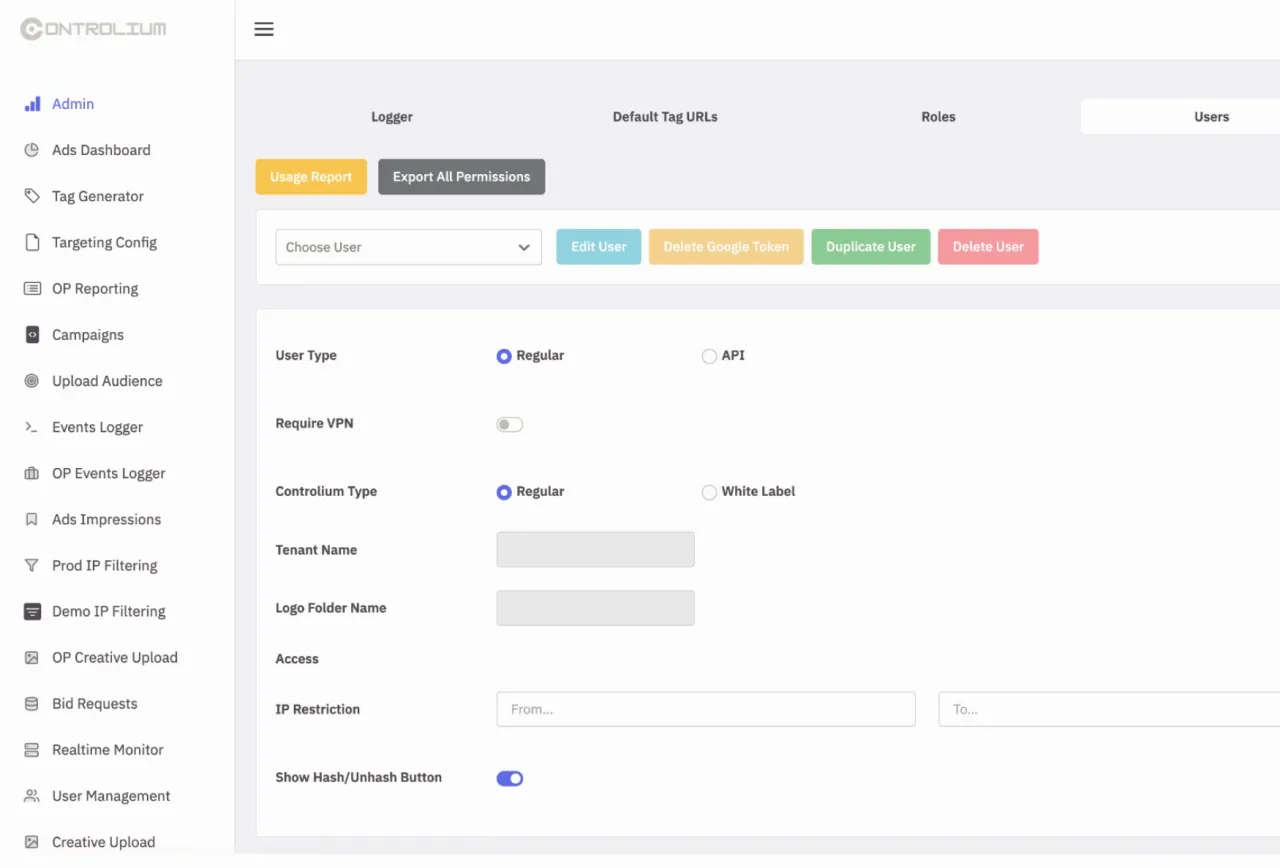1280x868 pixels.
Task: Open Campaigns via its sidebar icon
Action: pos(32,335)
